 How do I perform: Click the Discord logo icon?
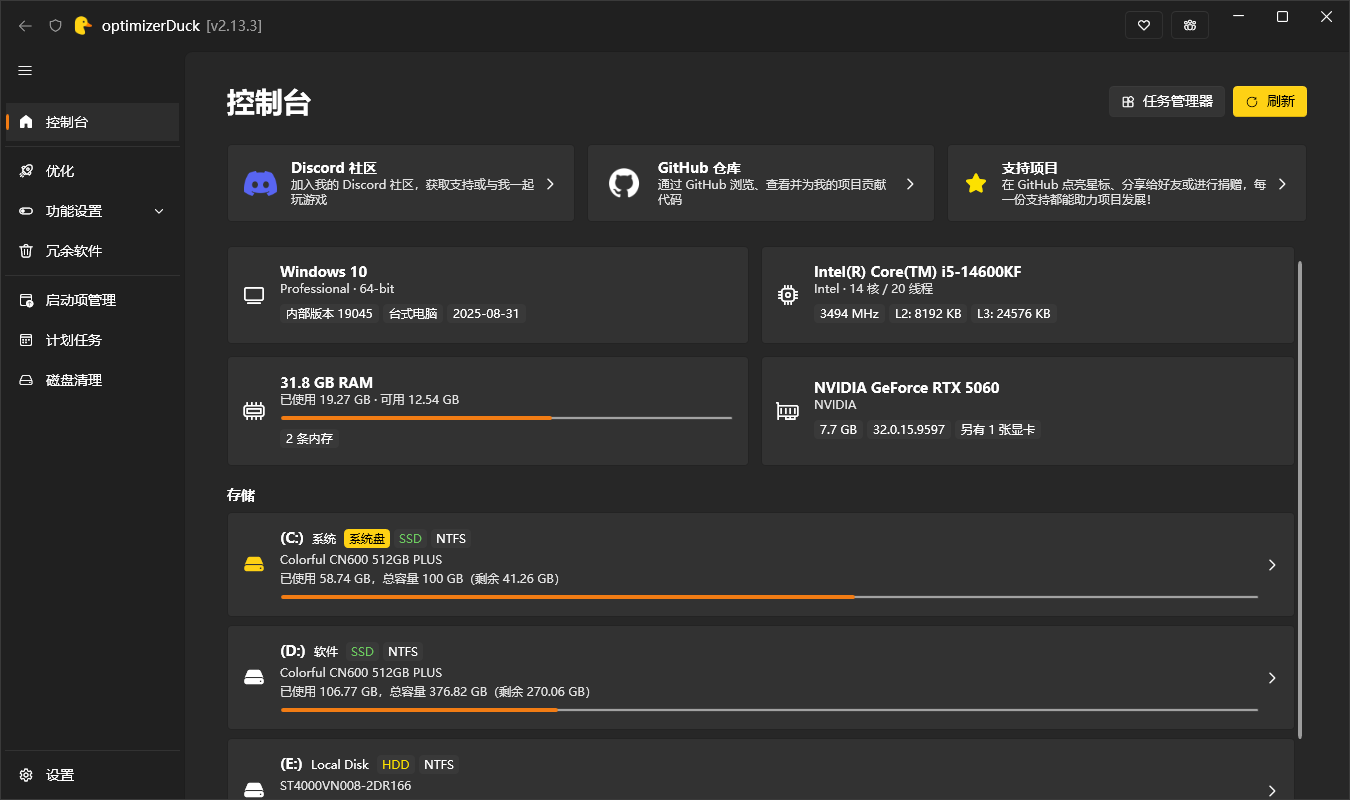click(x=261, y=184)
